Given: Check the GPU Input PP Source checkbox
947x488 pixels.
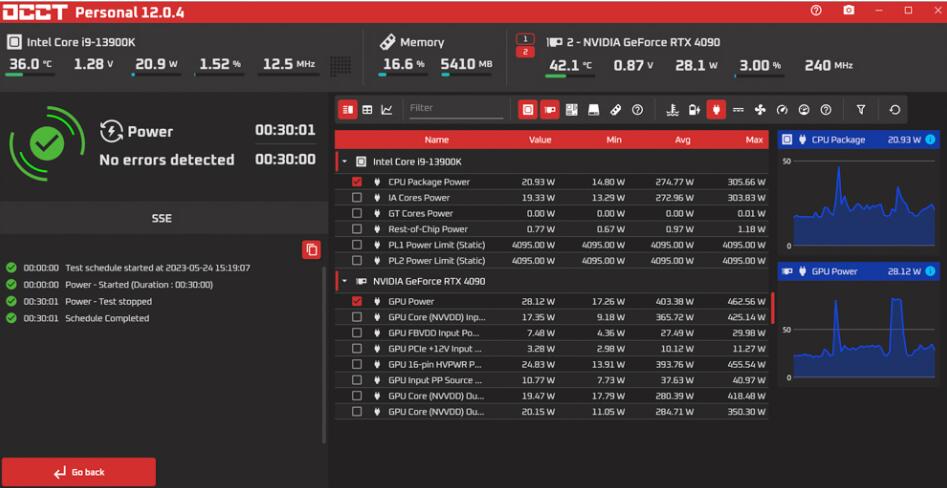Looking at the screenshot, I should [357, 380].
